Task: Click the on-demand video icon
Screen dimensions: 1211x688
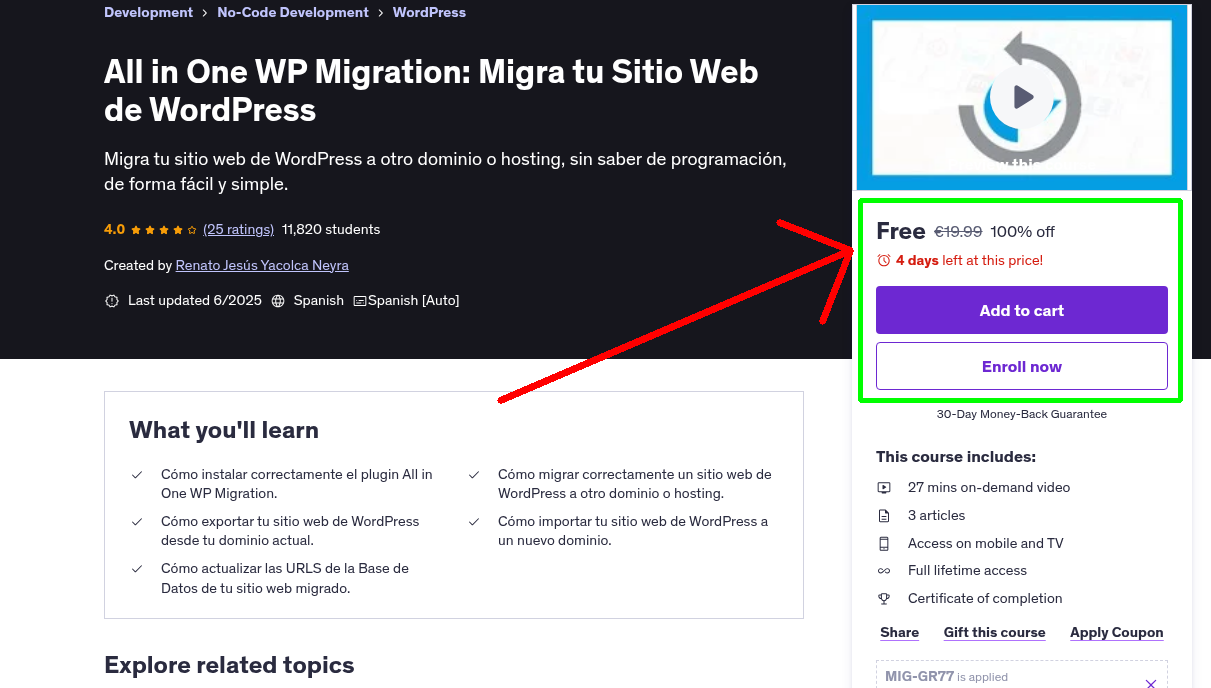Action: pos(884,488)
